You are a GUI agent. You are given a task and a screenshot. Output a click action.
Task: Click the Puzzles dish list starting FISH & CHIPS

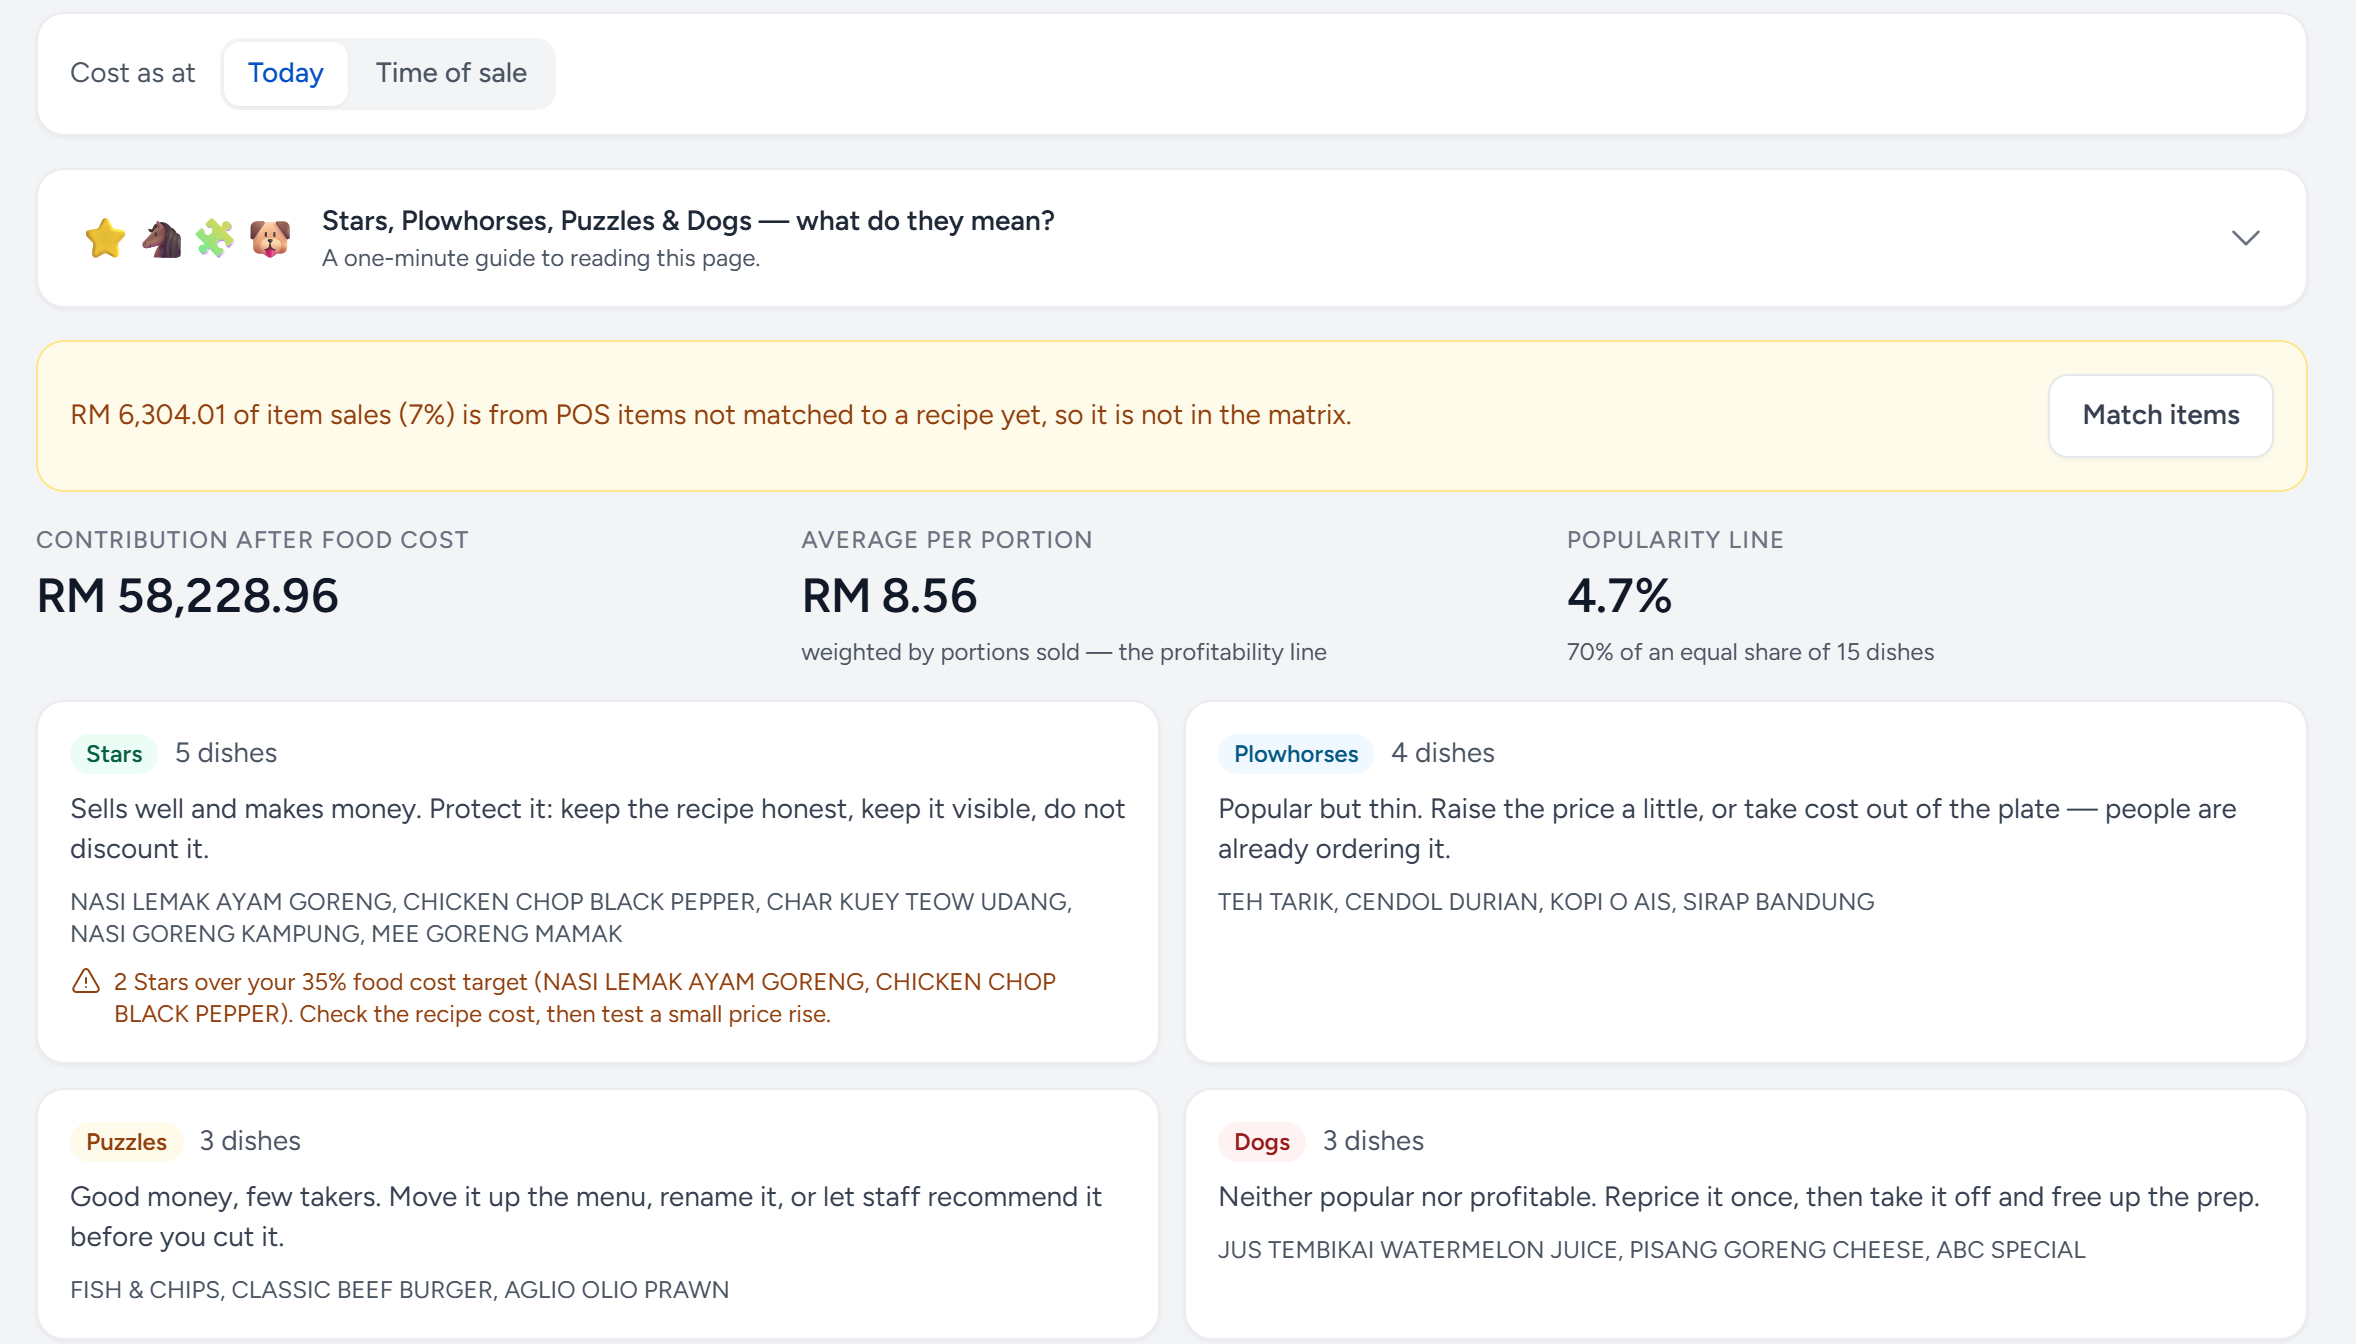(400, 1289)
